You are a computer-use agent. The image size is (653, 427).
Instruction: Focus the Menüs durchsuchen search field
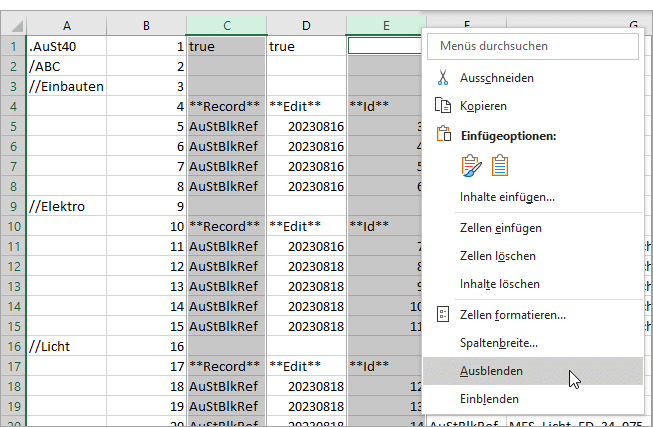coord(533,46)
